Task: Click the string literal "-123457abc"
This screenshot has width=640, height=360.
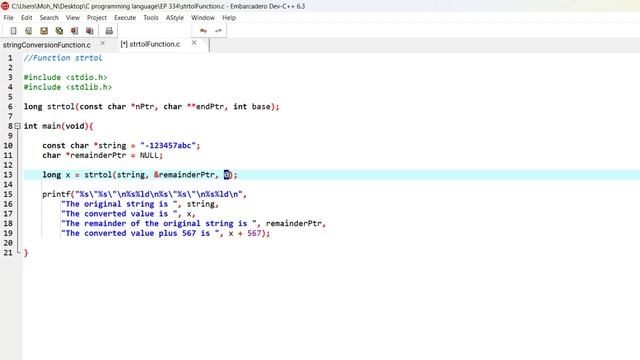Action: (x=168, y=146)
